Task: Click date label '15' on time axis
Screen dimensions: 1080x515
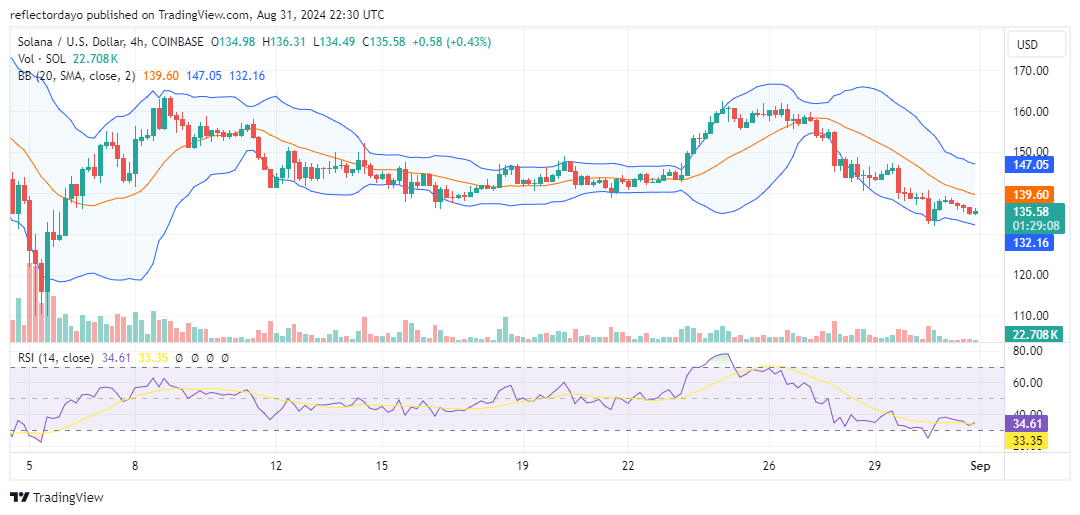Action: click(x=382, y=466)
